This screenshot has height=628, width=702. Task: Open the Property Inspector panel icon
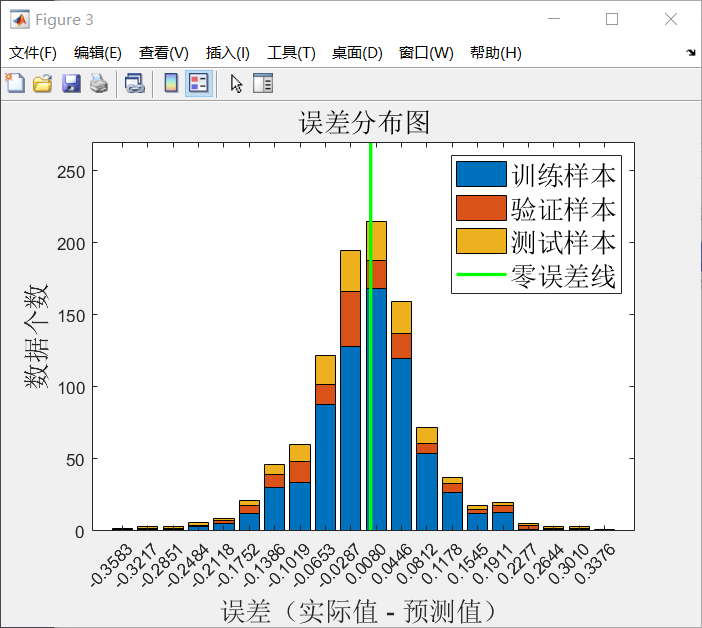click(263, 84)
